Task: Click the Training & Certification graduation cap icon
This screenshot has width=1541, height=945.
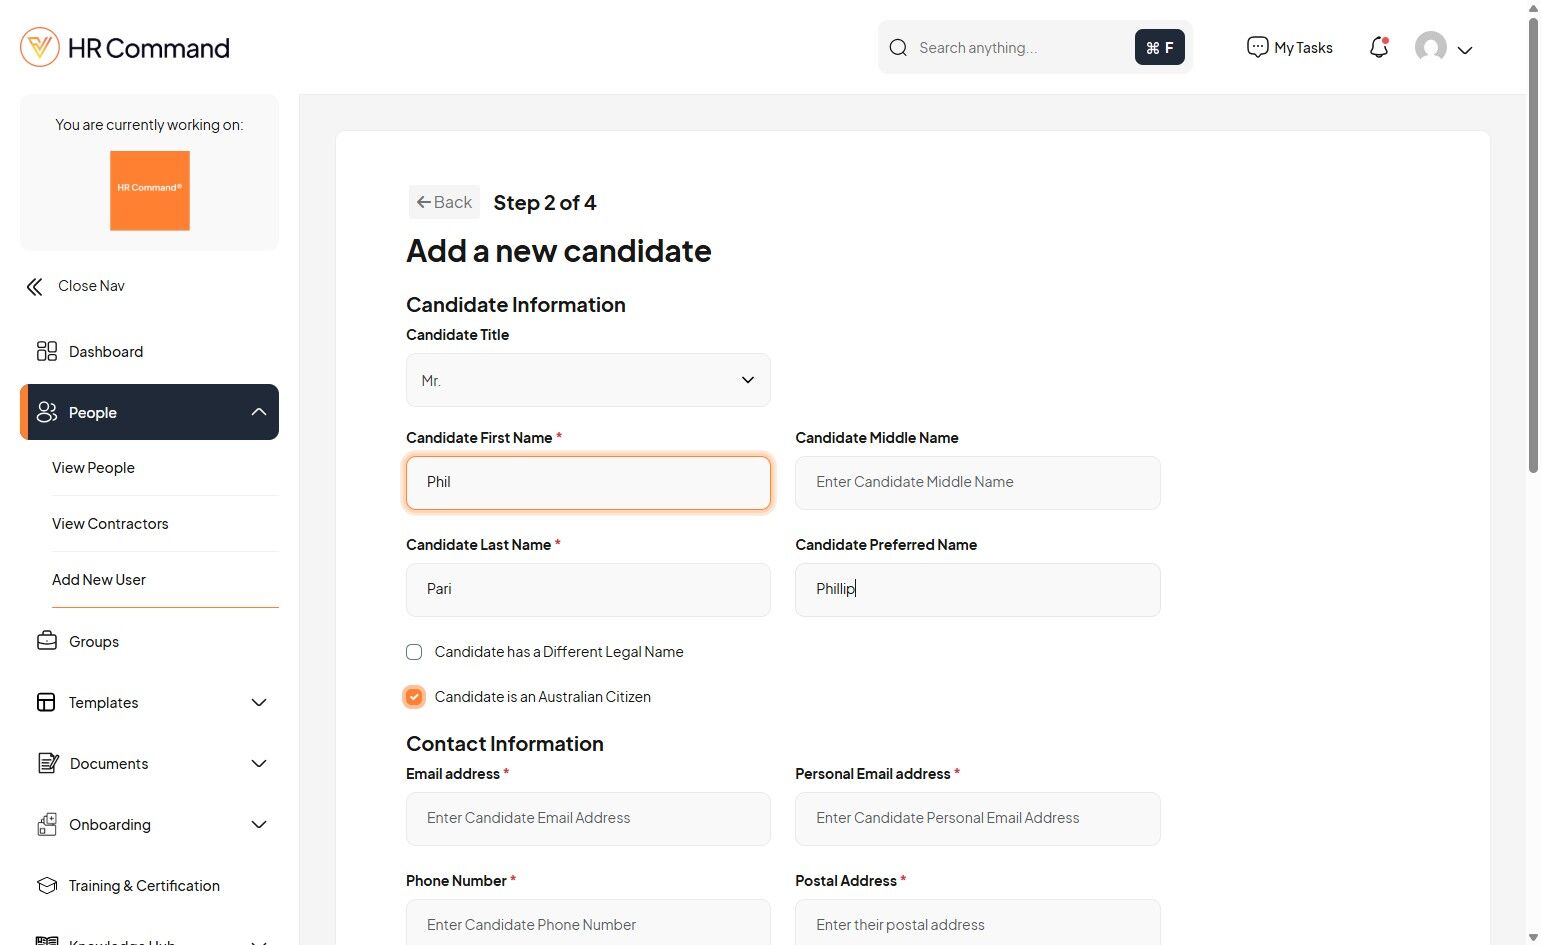Action: pyautogui.click(x=47, y=886)
